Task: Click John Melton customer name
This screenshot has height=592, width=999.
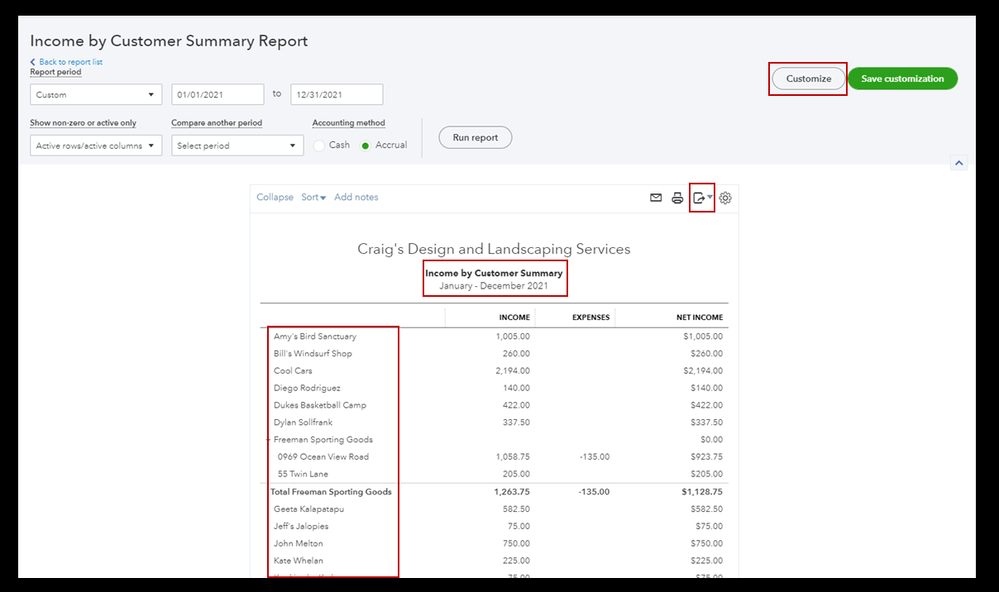Action: pyautogui.click(x=298, y=544)
